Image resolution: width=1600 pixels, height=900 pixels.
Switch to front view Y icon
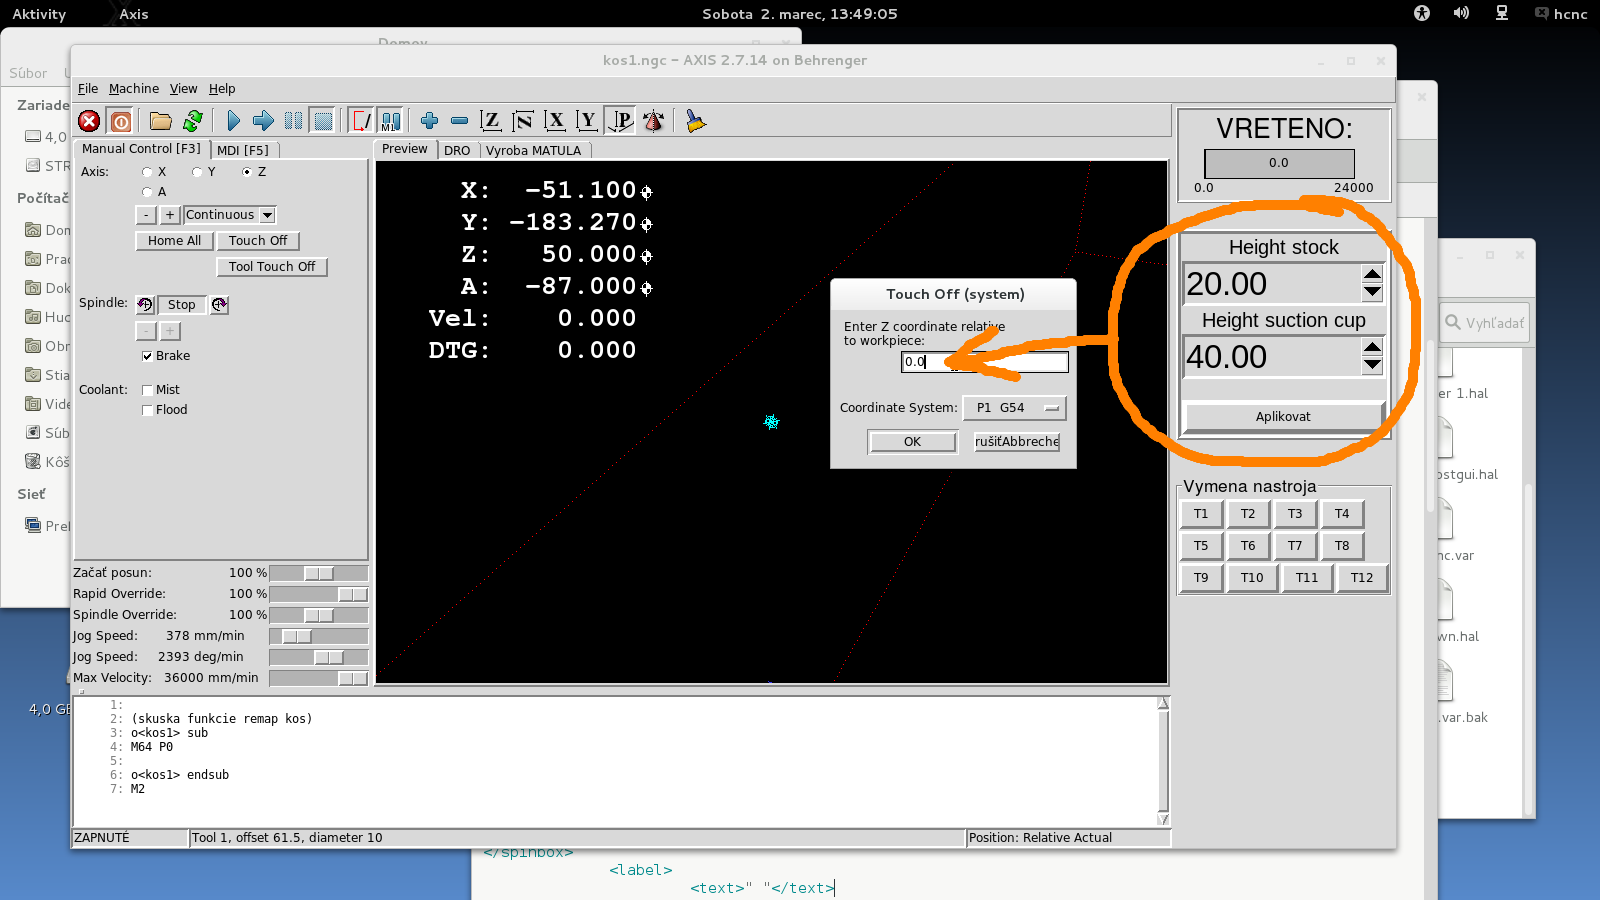tap(587, 121)
